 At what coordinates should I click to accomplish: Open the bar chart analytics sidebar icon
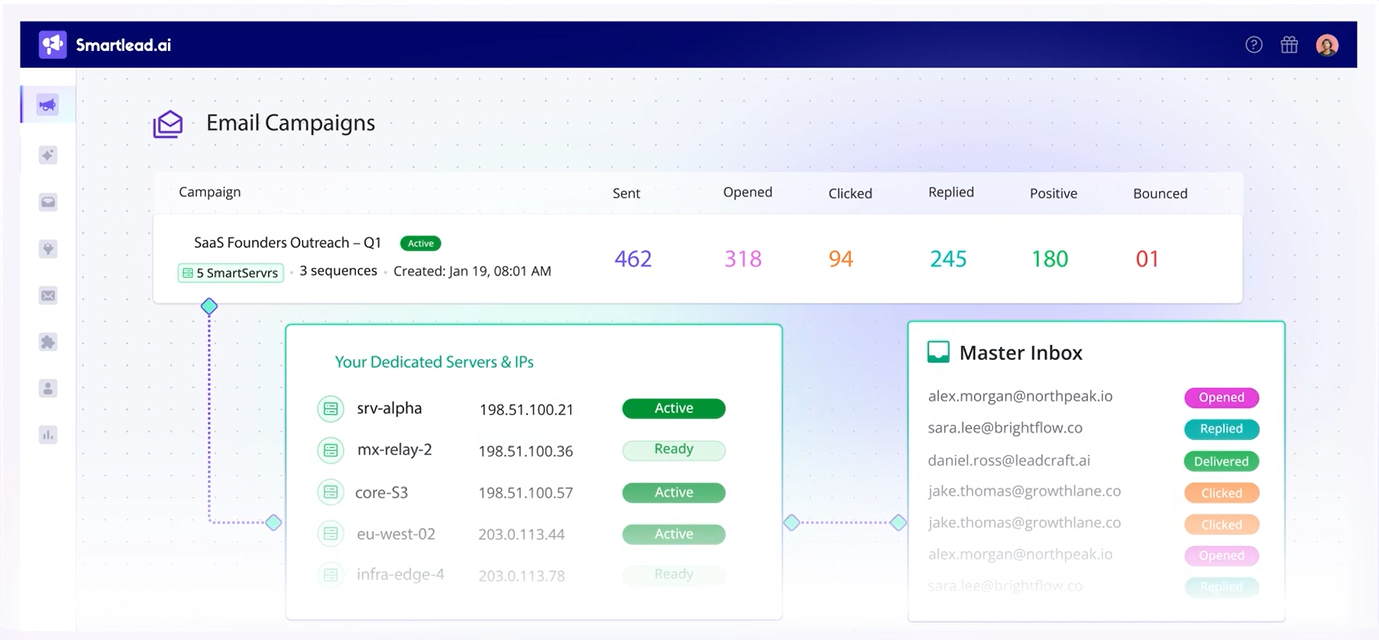(47, 435)
